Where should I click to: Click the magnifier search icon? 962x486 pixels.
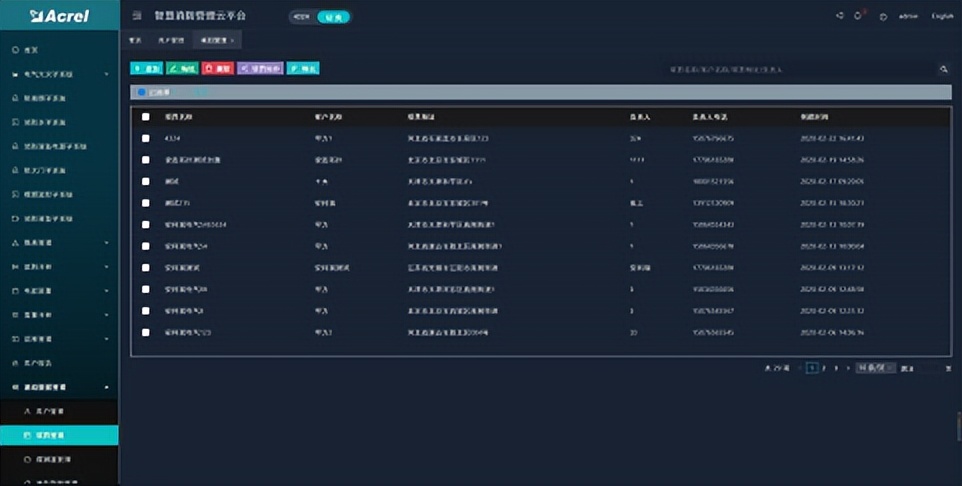pyautogui.click(x=943, y=69)
